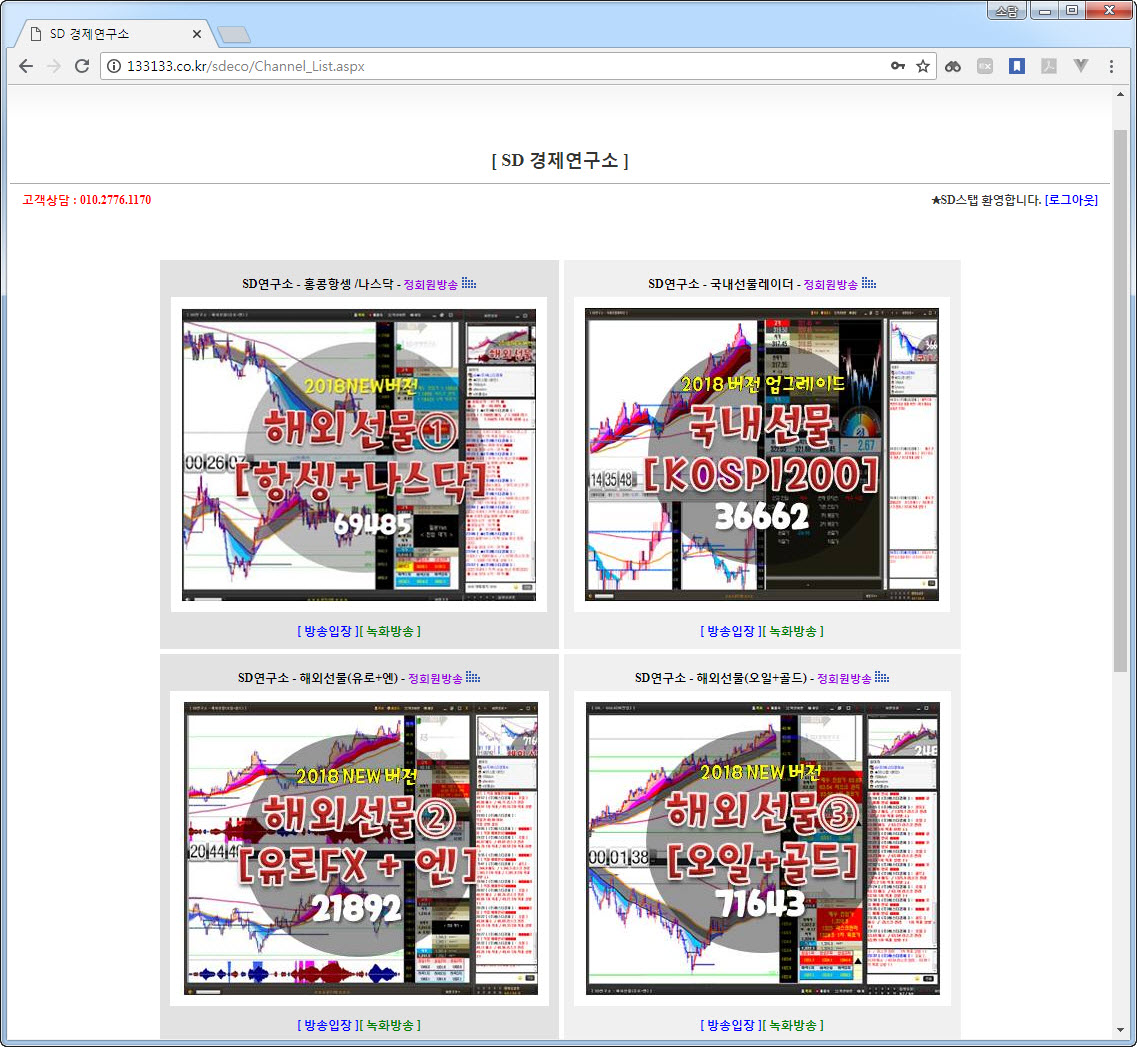Click dotted icon beside 홍콩항셍/나스닥 정회원방송

pyautogui.click(x=469, y=283)
